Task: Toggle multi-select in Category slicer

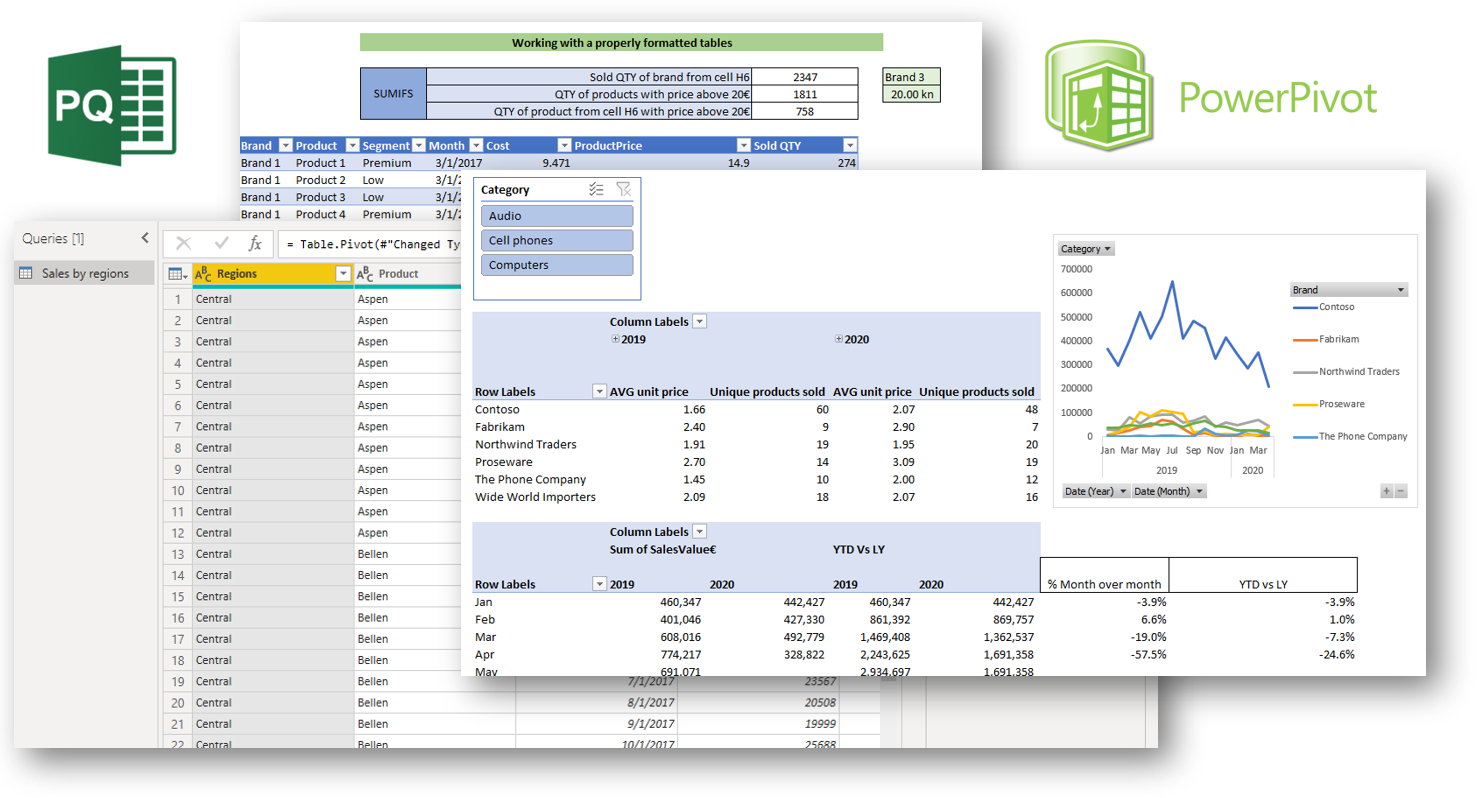Action: point(596,189)
